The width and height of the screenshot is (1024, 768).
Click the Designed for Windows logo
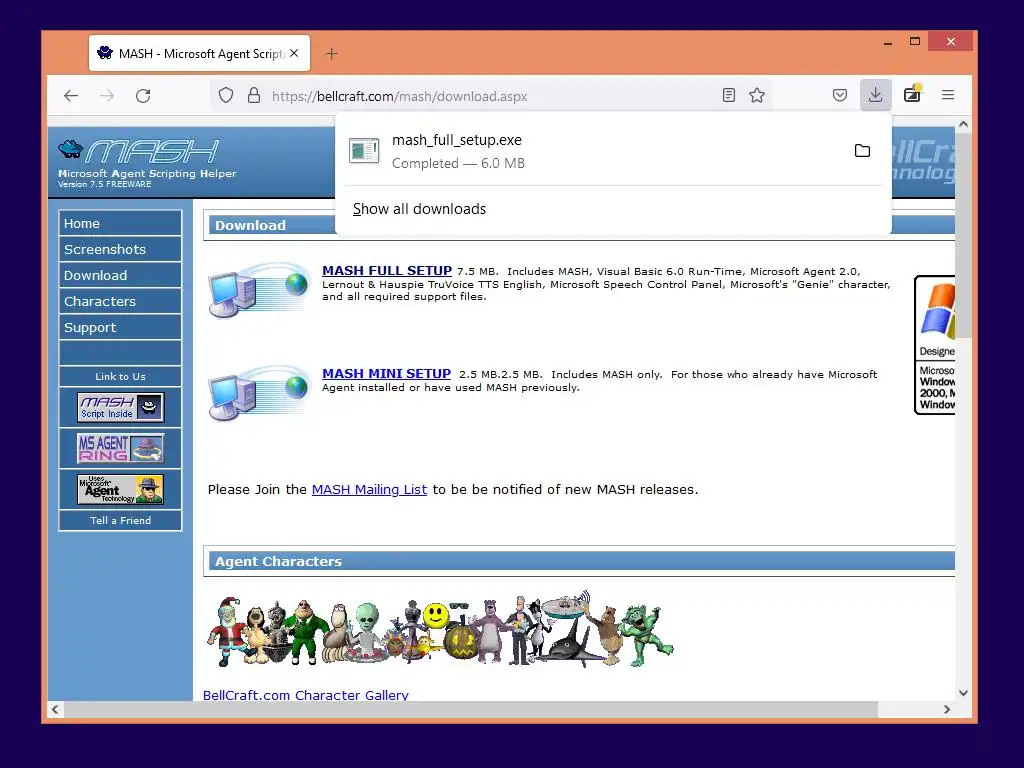[x=935, y=345]
